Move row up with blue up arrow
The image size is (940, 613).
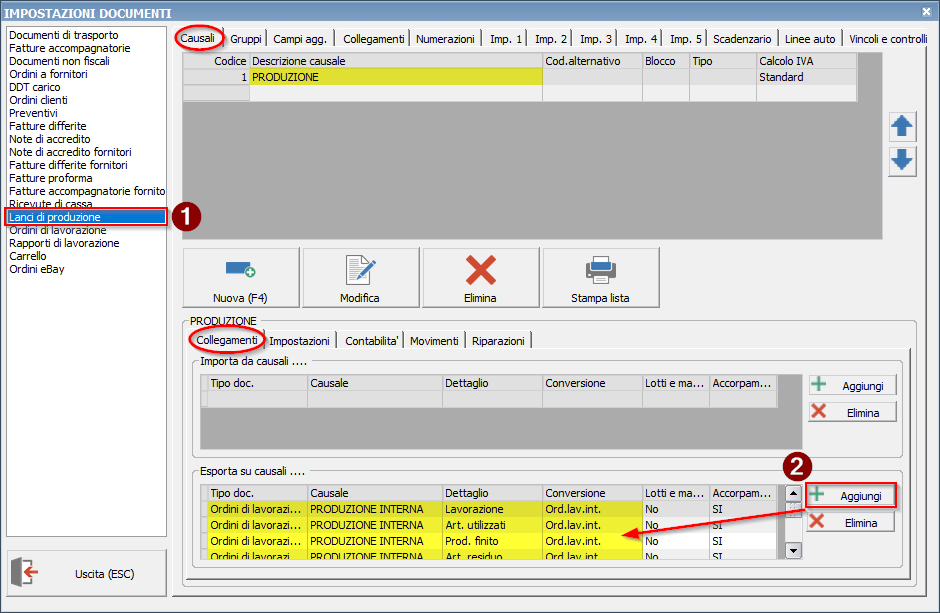[x=902, y=126]
